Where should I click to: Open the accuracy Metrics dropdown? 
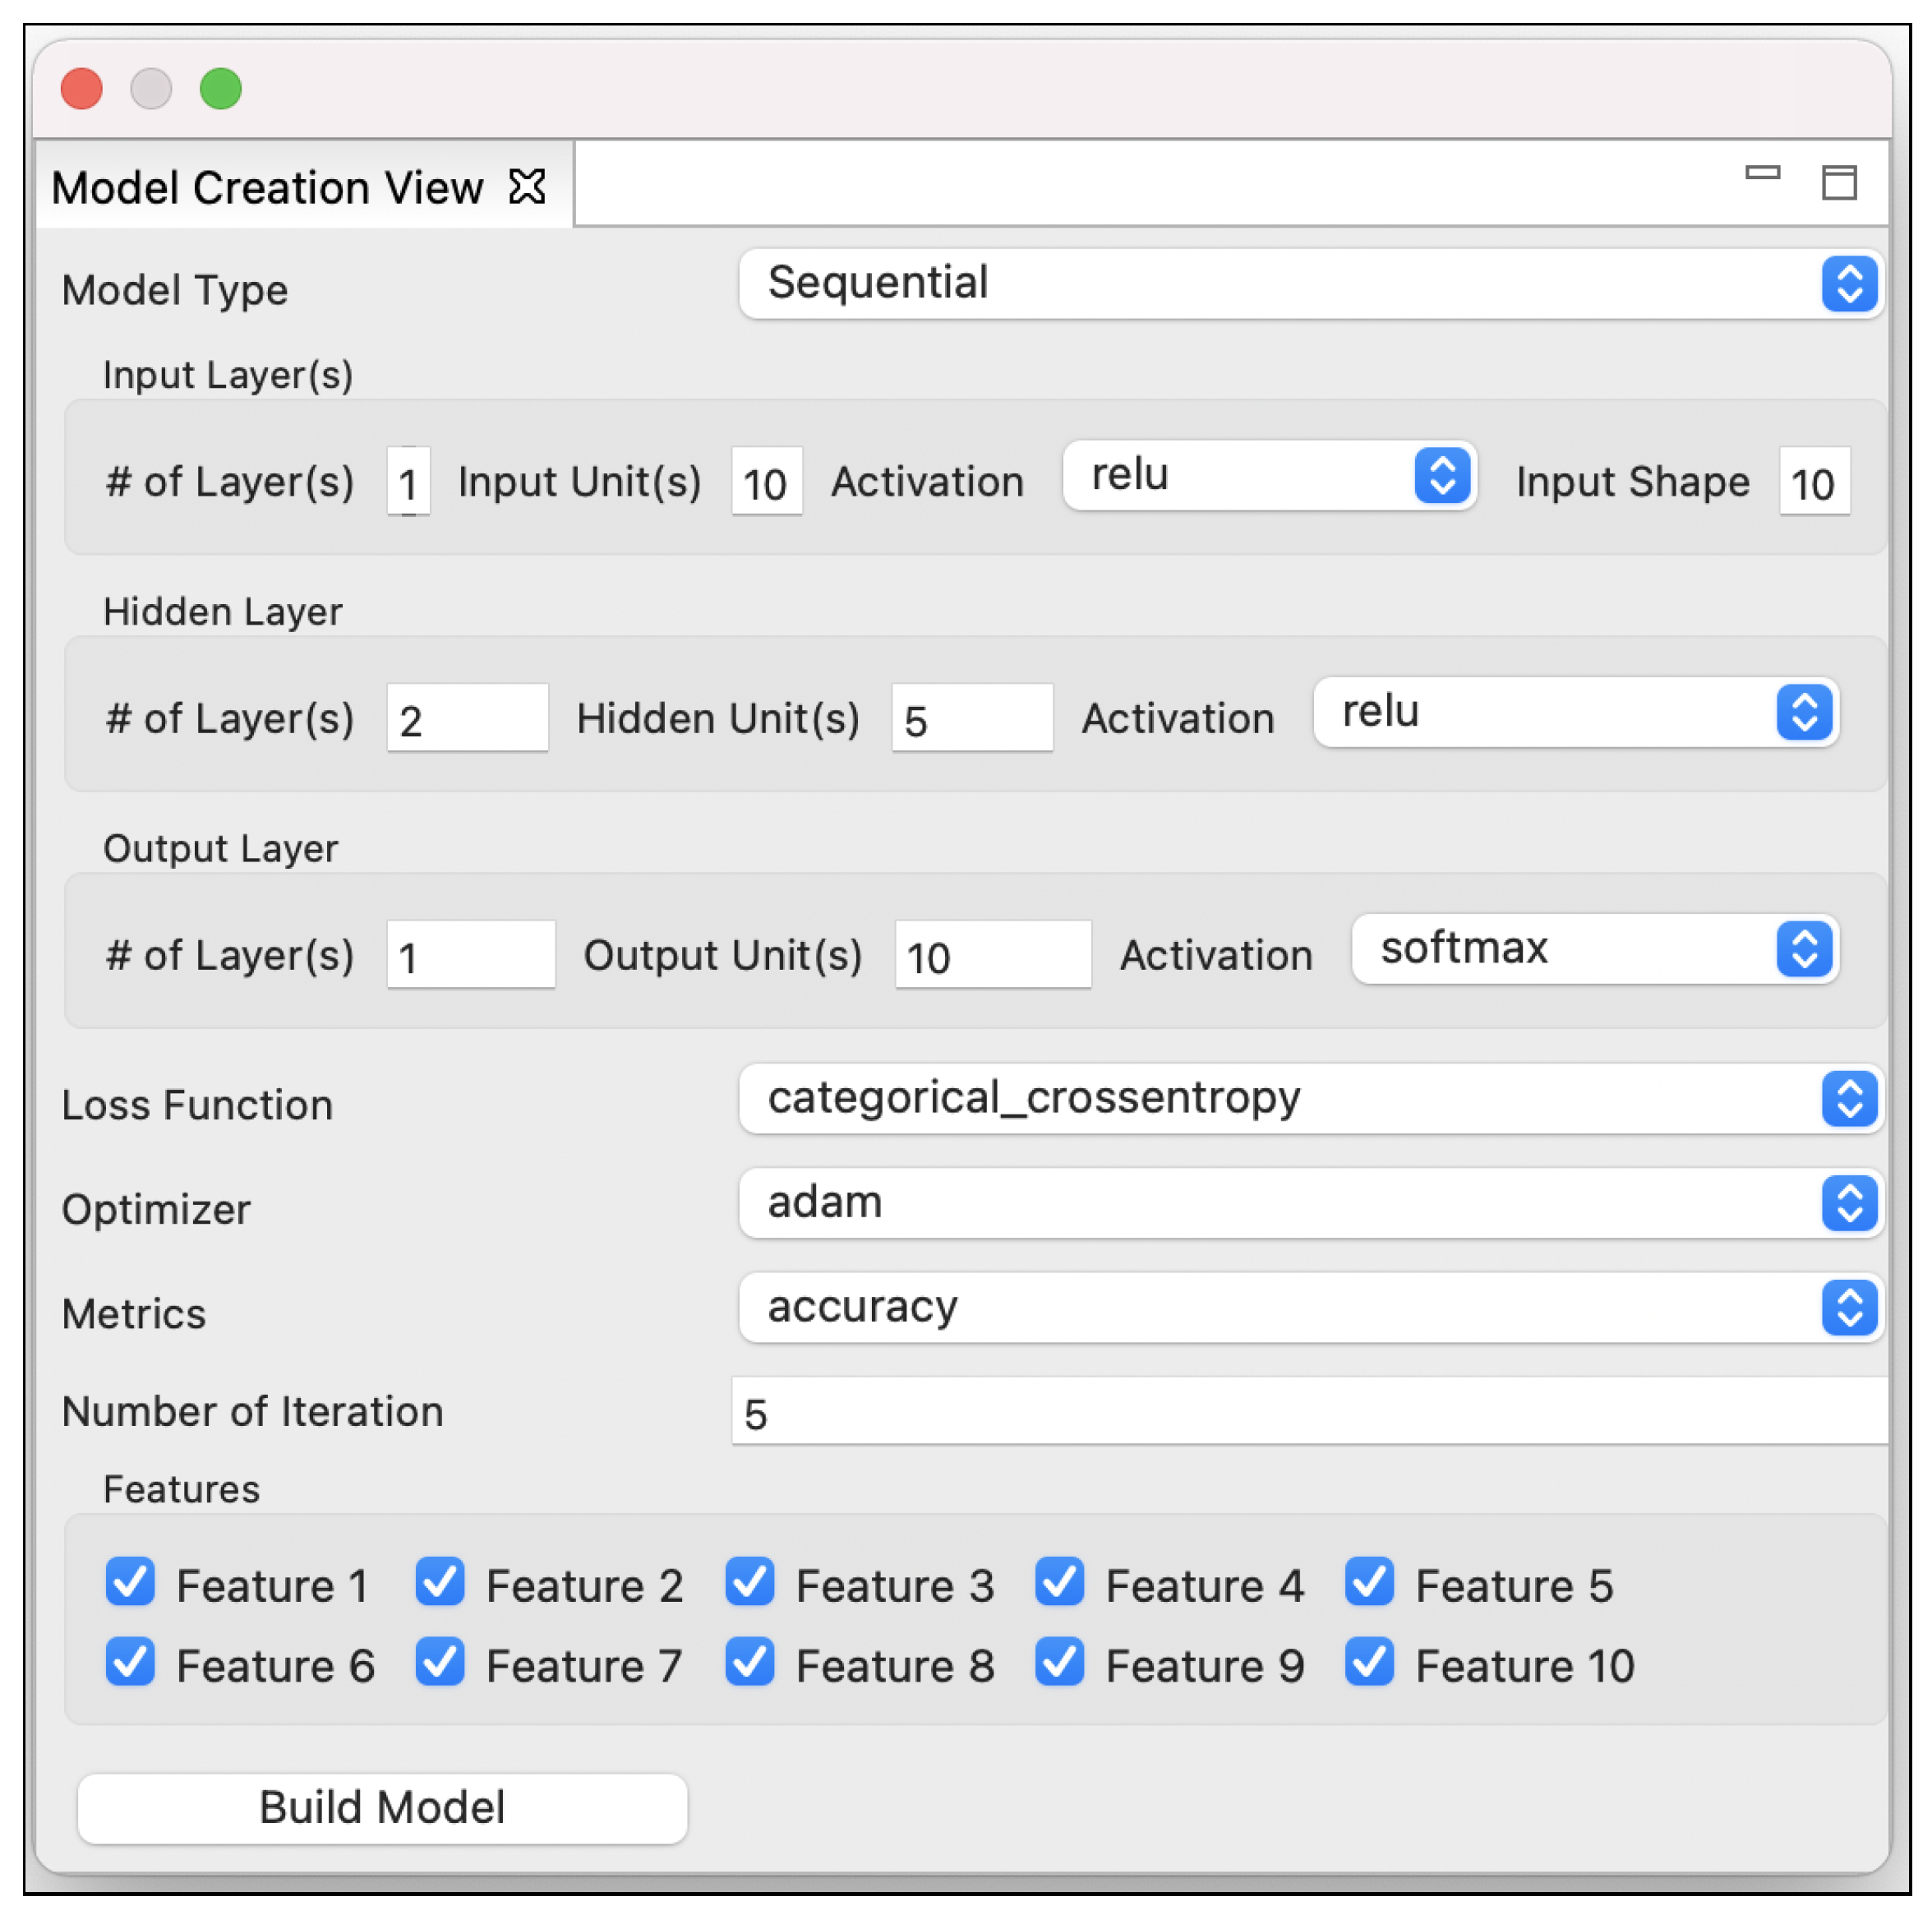pyautogui.click(x=1309, y=1308)
